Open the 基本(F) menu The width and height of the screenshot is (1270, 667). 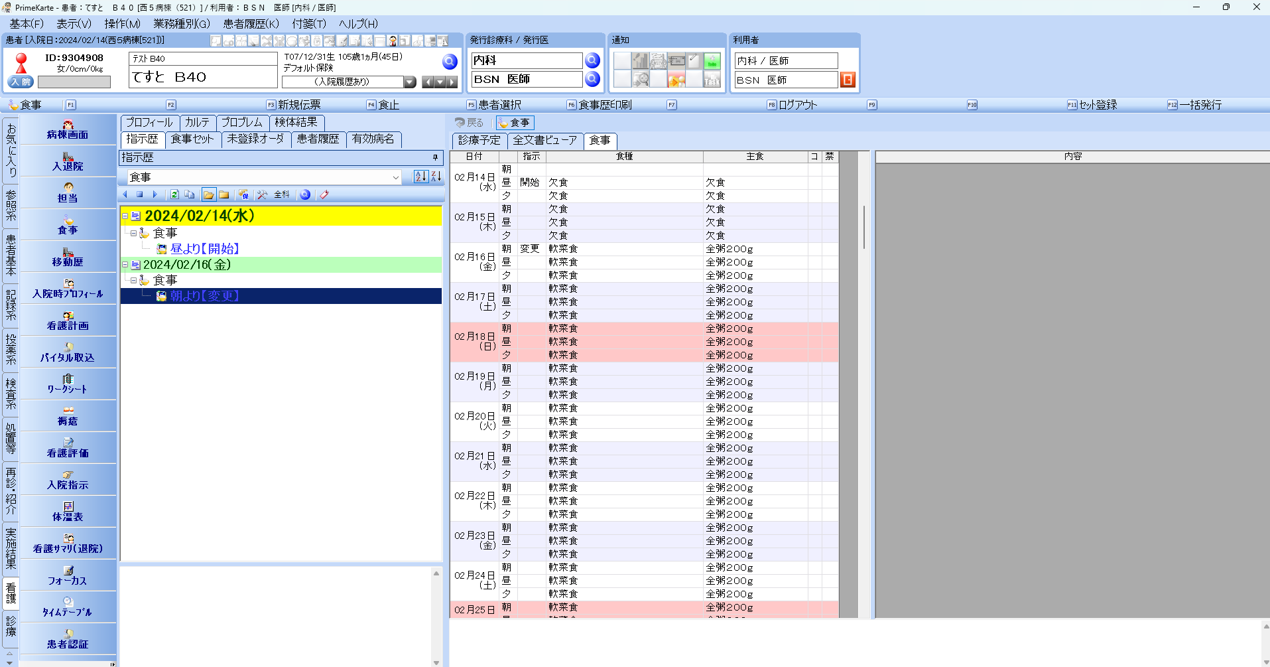pyautogui.click(x=26, y=24)
